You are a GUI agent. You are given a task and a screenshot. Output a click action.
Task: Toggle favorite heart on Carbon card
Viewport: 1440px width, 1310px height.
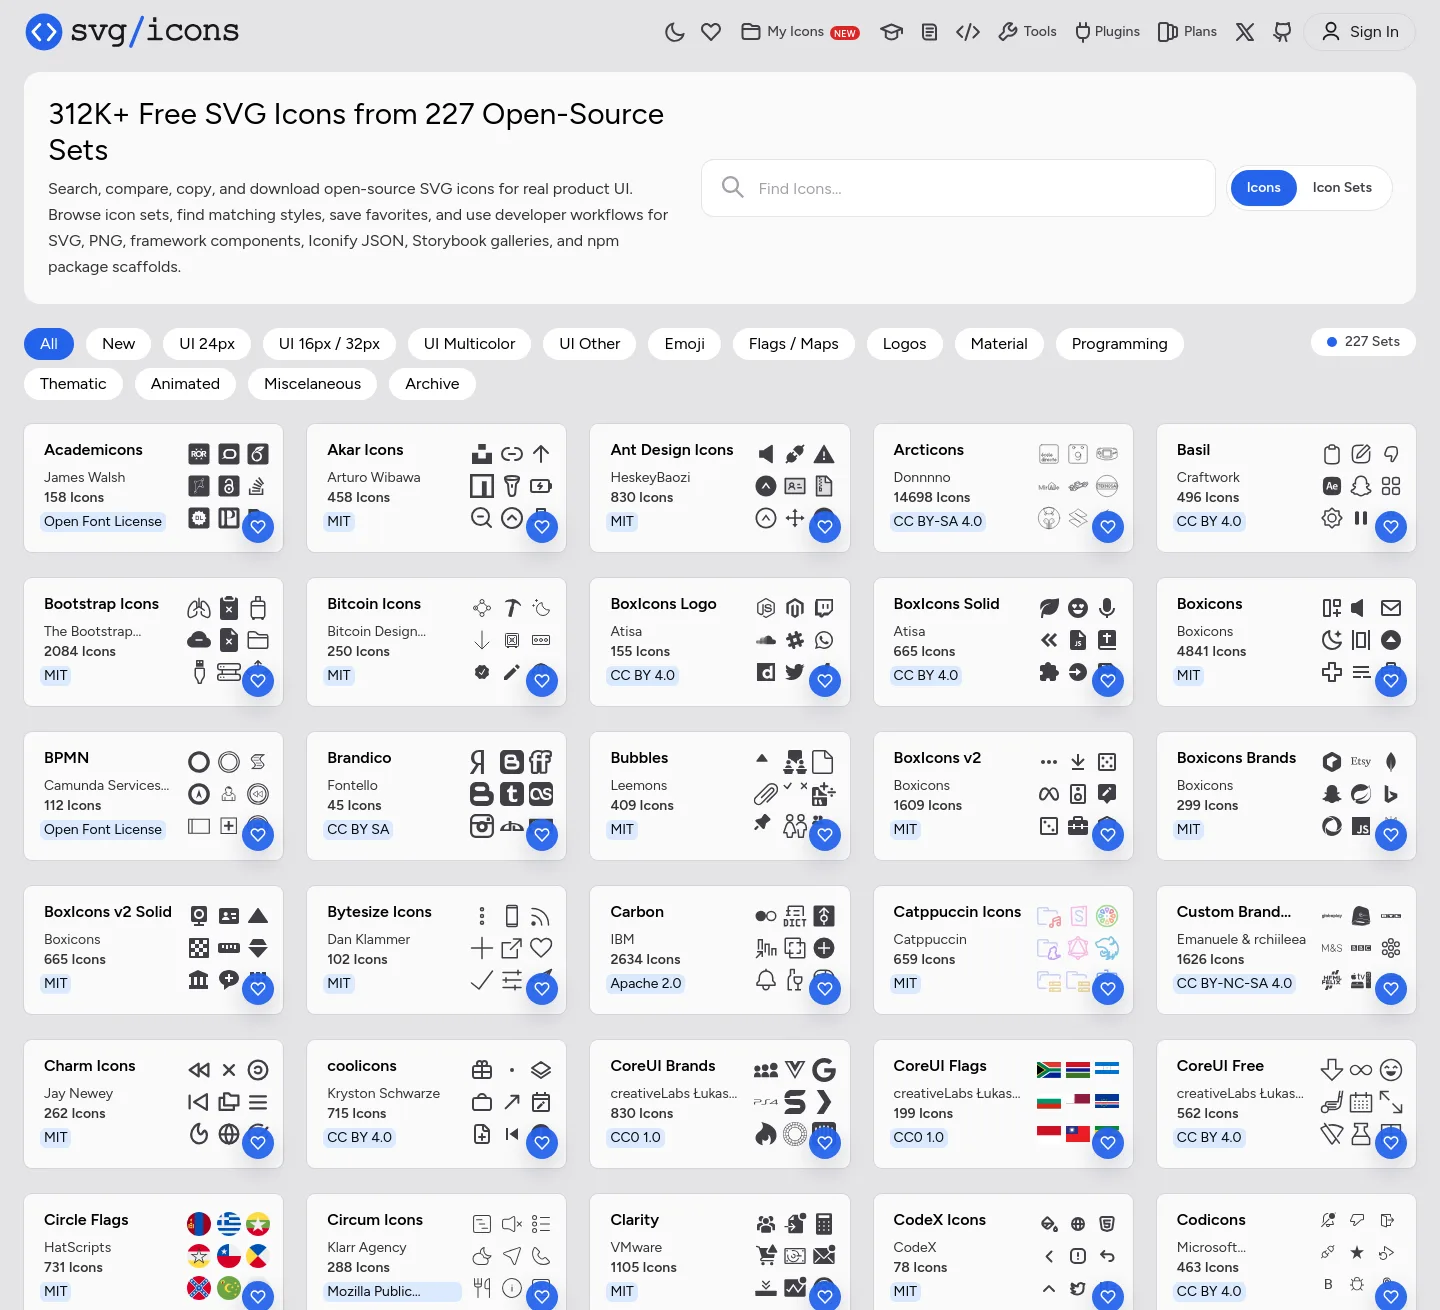point(825,989)
